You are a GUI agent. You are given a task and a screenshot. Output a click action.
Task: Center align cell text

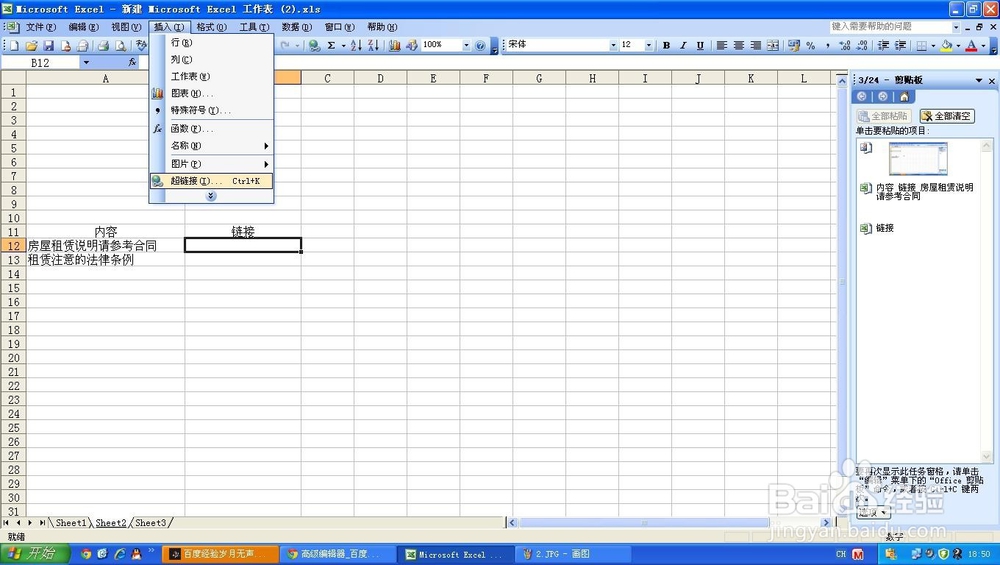tap(739, 45)
